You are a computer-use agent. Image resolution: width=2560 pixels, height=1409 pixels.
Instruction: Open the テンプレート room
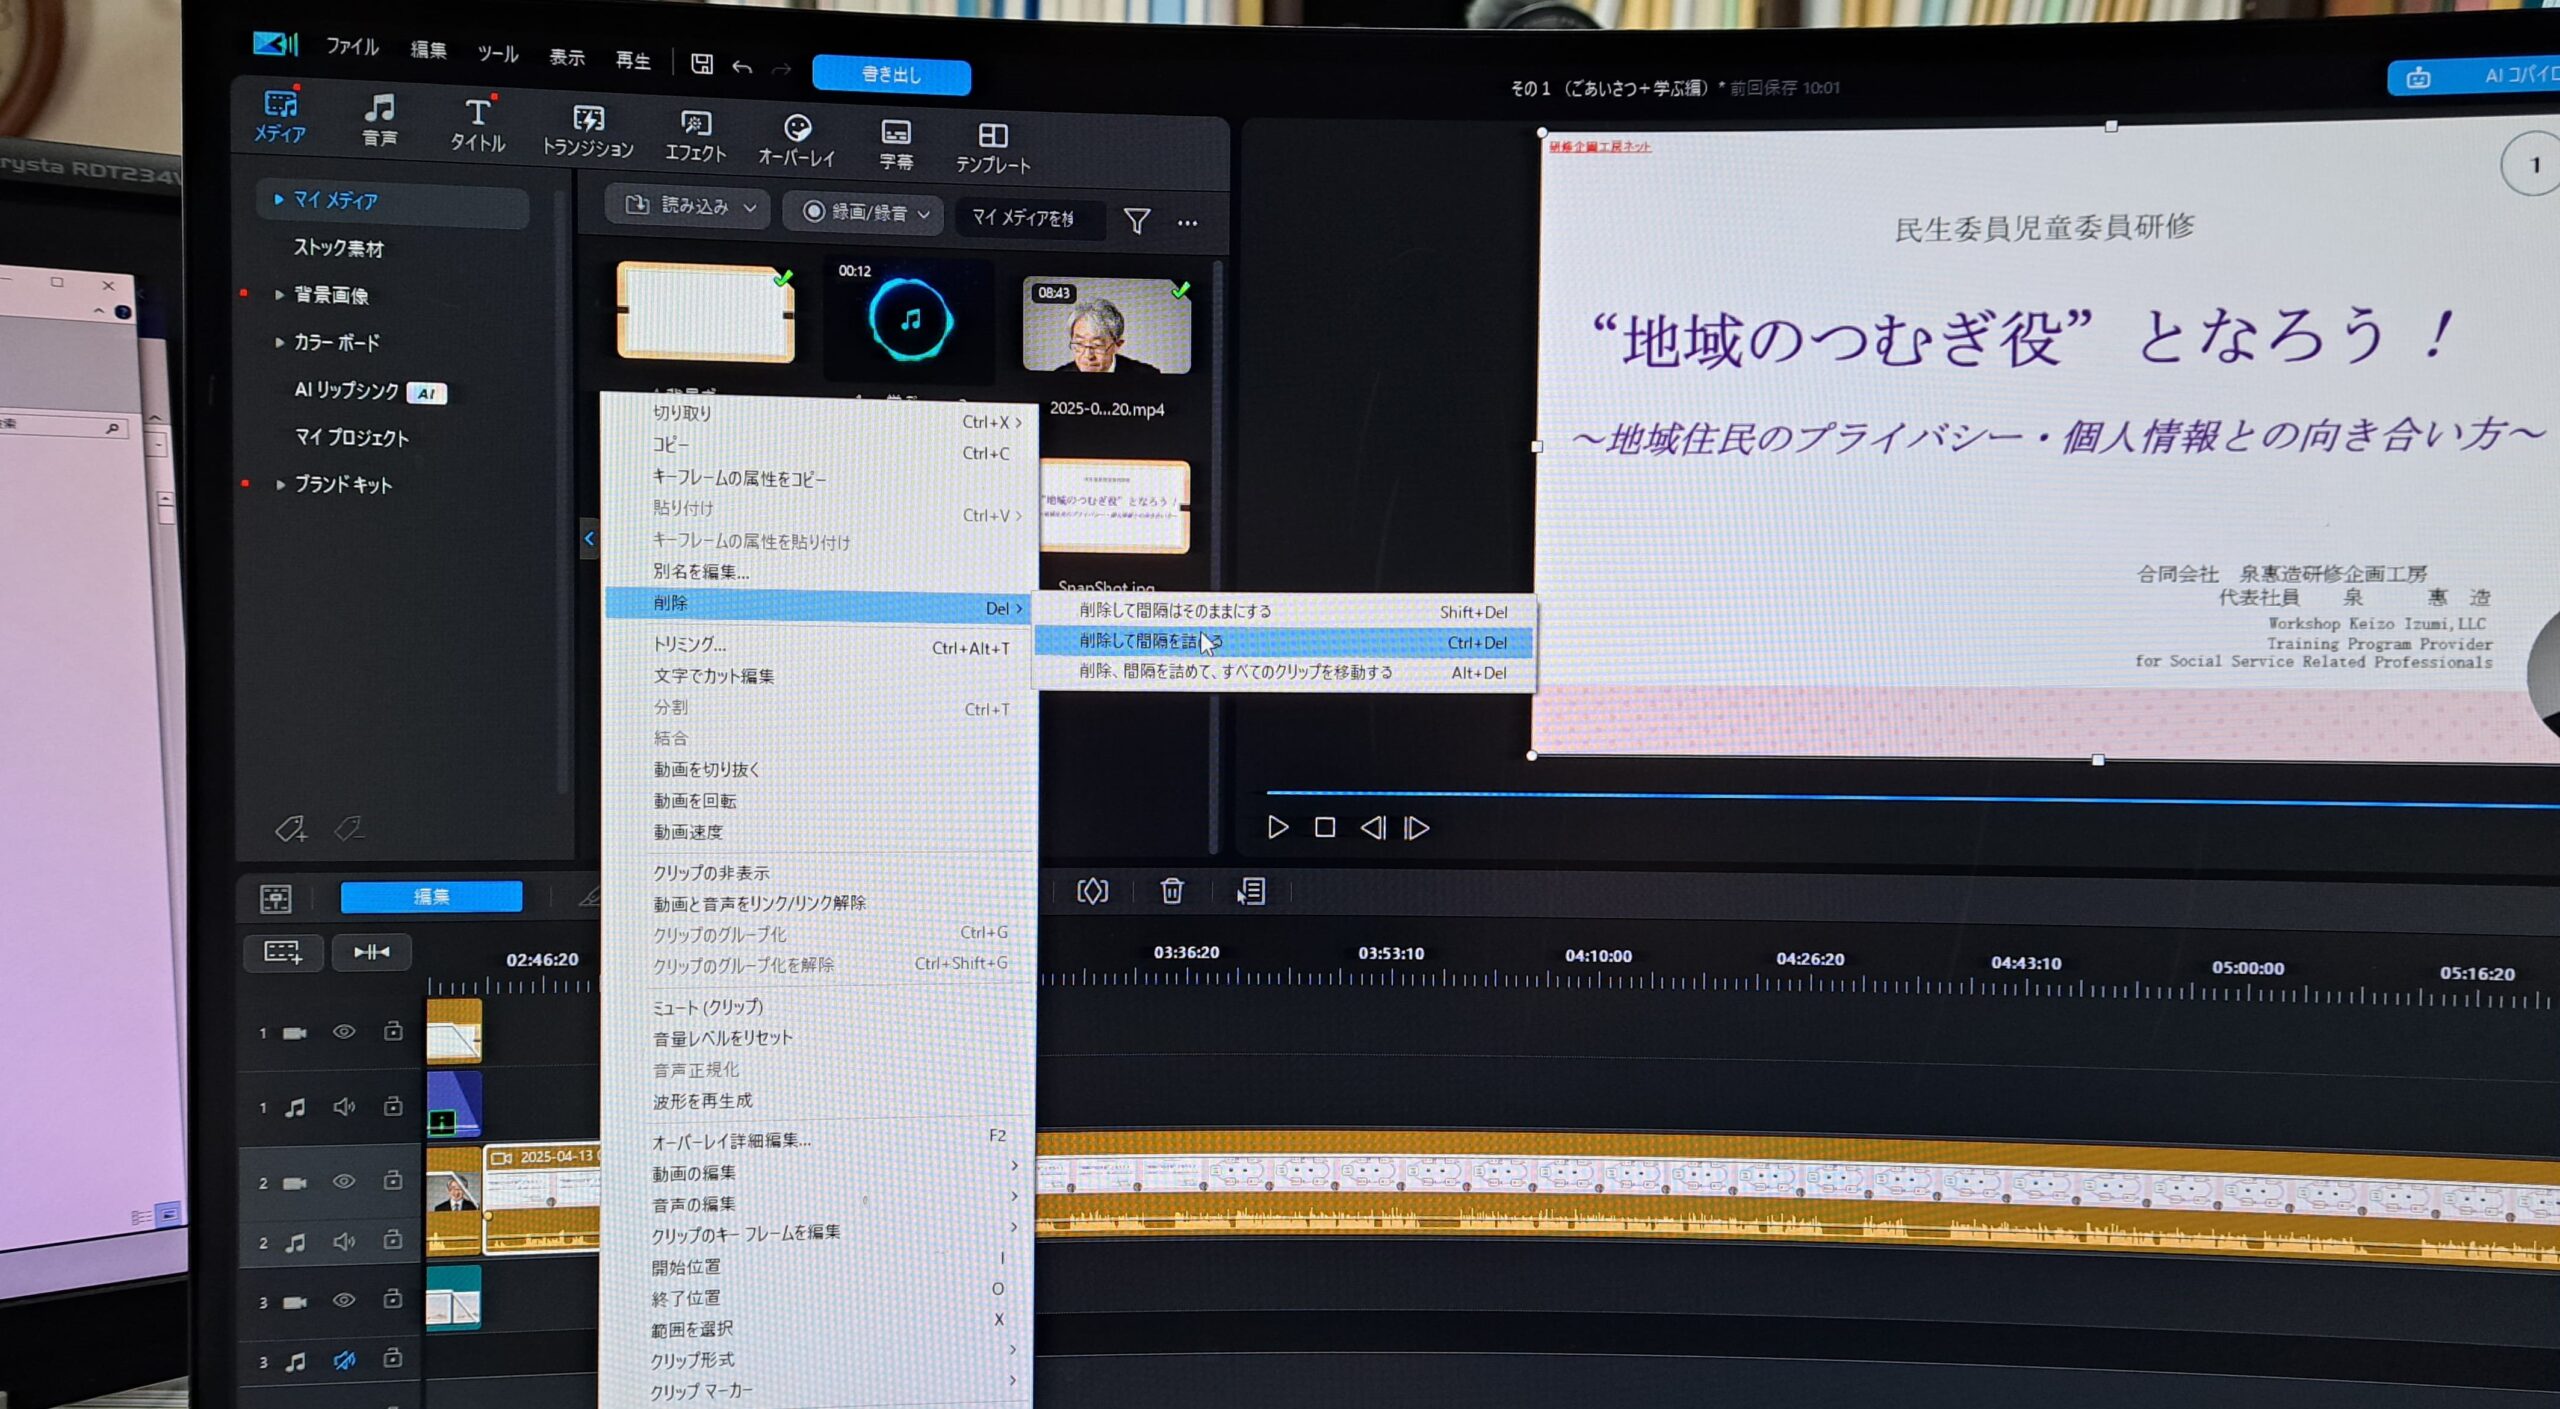[992, 148]
